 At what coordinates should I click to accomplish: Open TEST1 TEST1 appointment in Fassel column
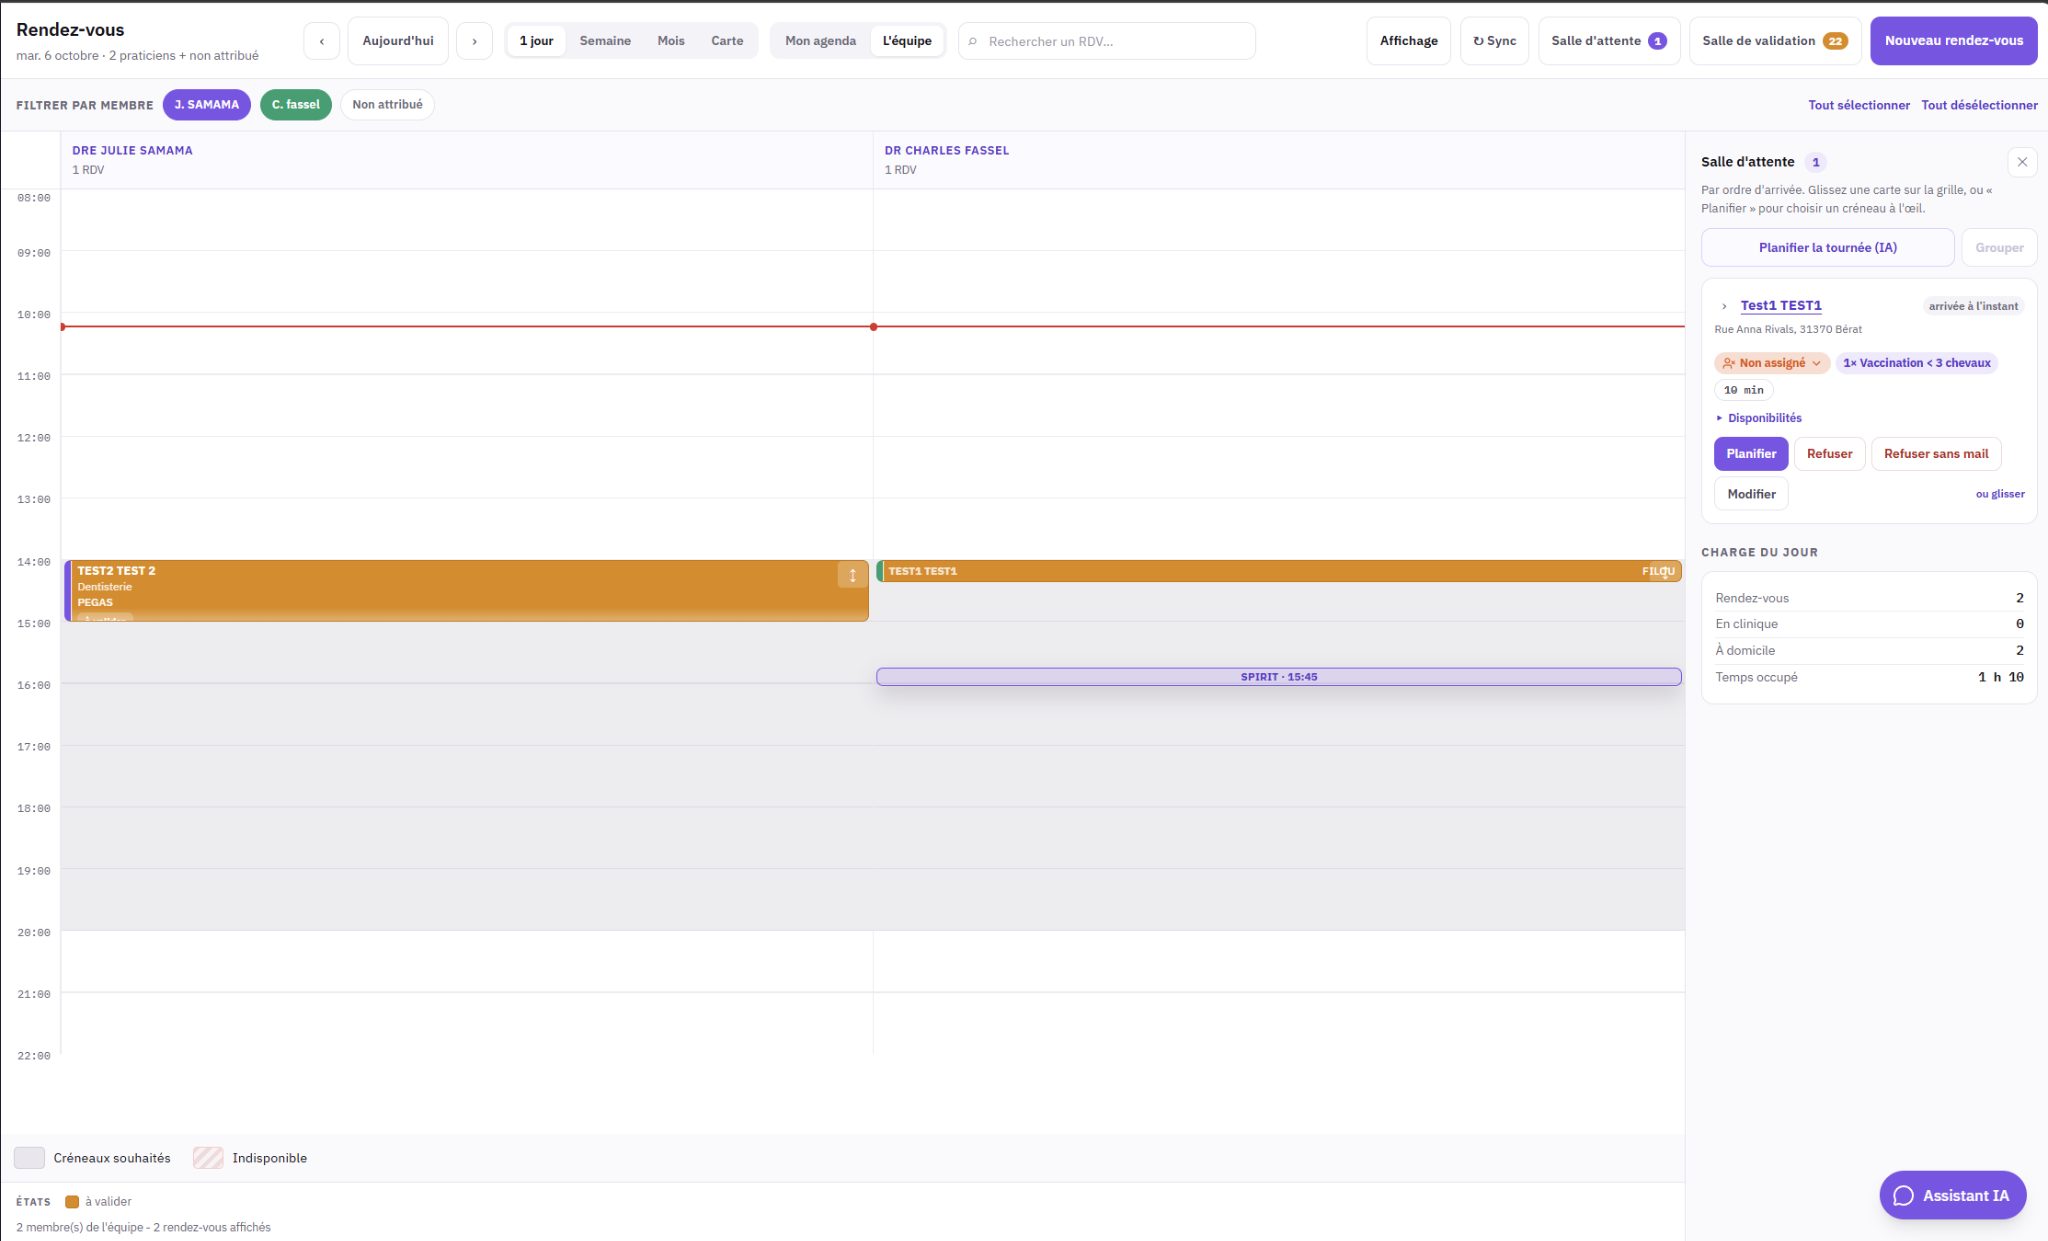[1278, 571]
